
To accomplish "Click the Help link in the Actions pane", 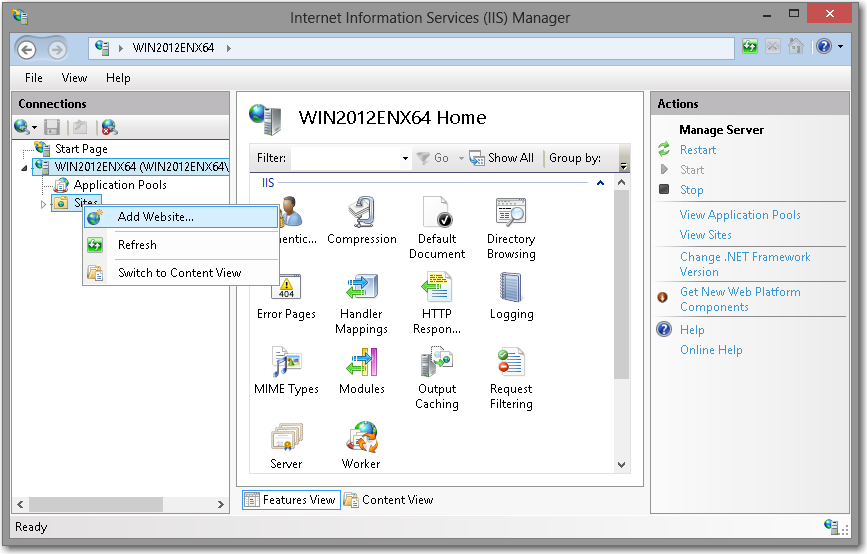I will [x=692, y=330].
